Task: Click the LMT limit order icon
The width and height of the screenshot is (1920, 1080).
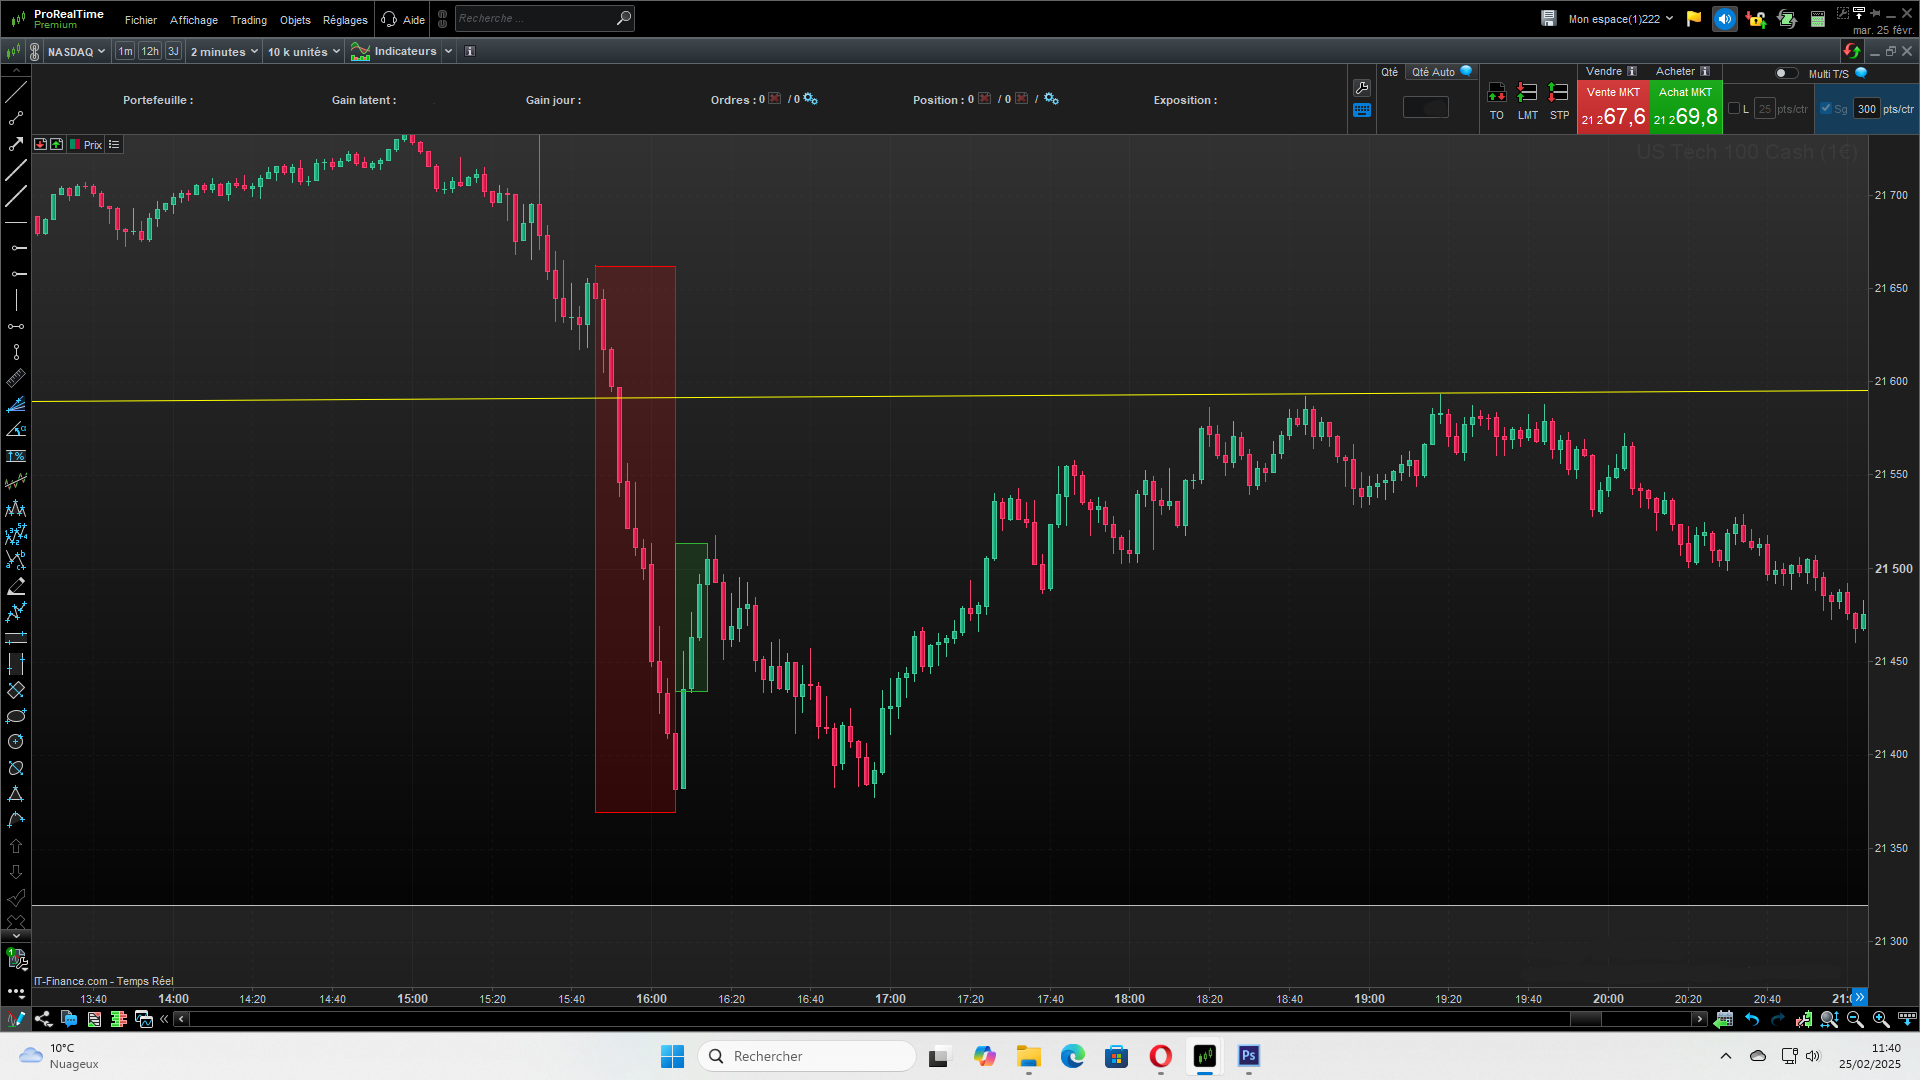Action: (x=1527, y=93)
